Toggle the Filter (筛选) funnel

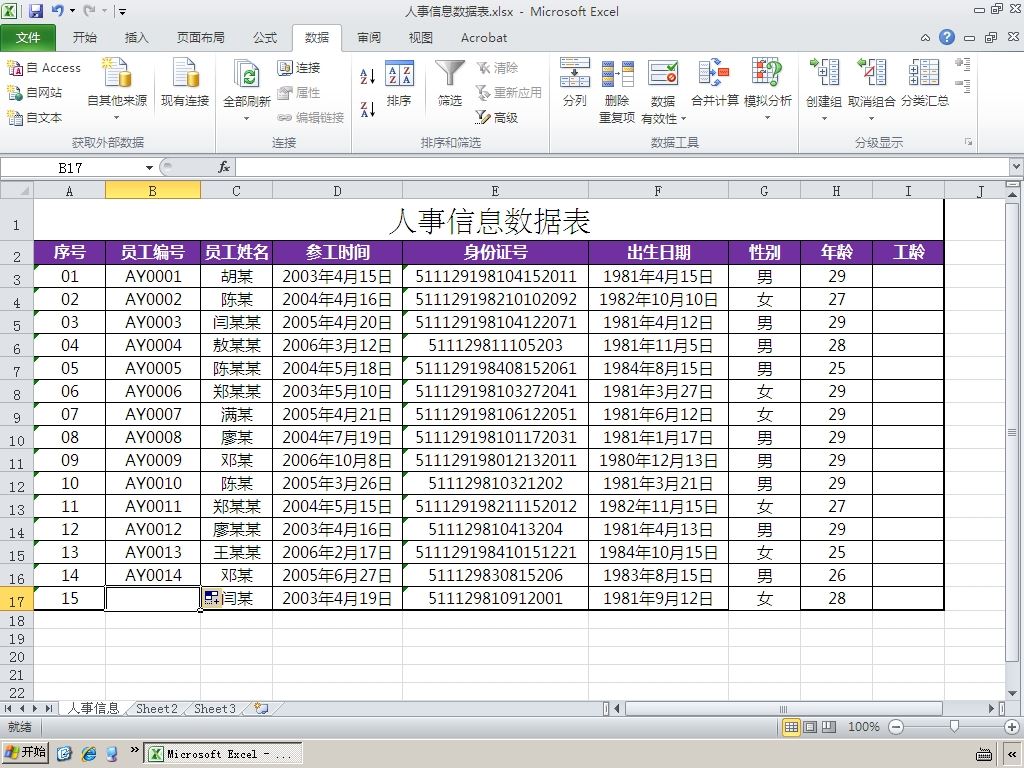click(450, 83)
